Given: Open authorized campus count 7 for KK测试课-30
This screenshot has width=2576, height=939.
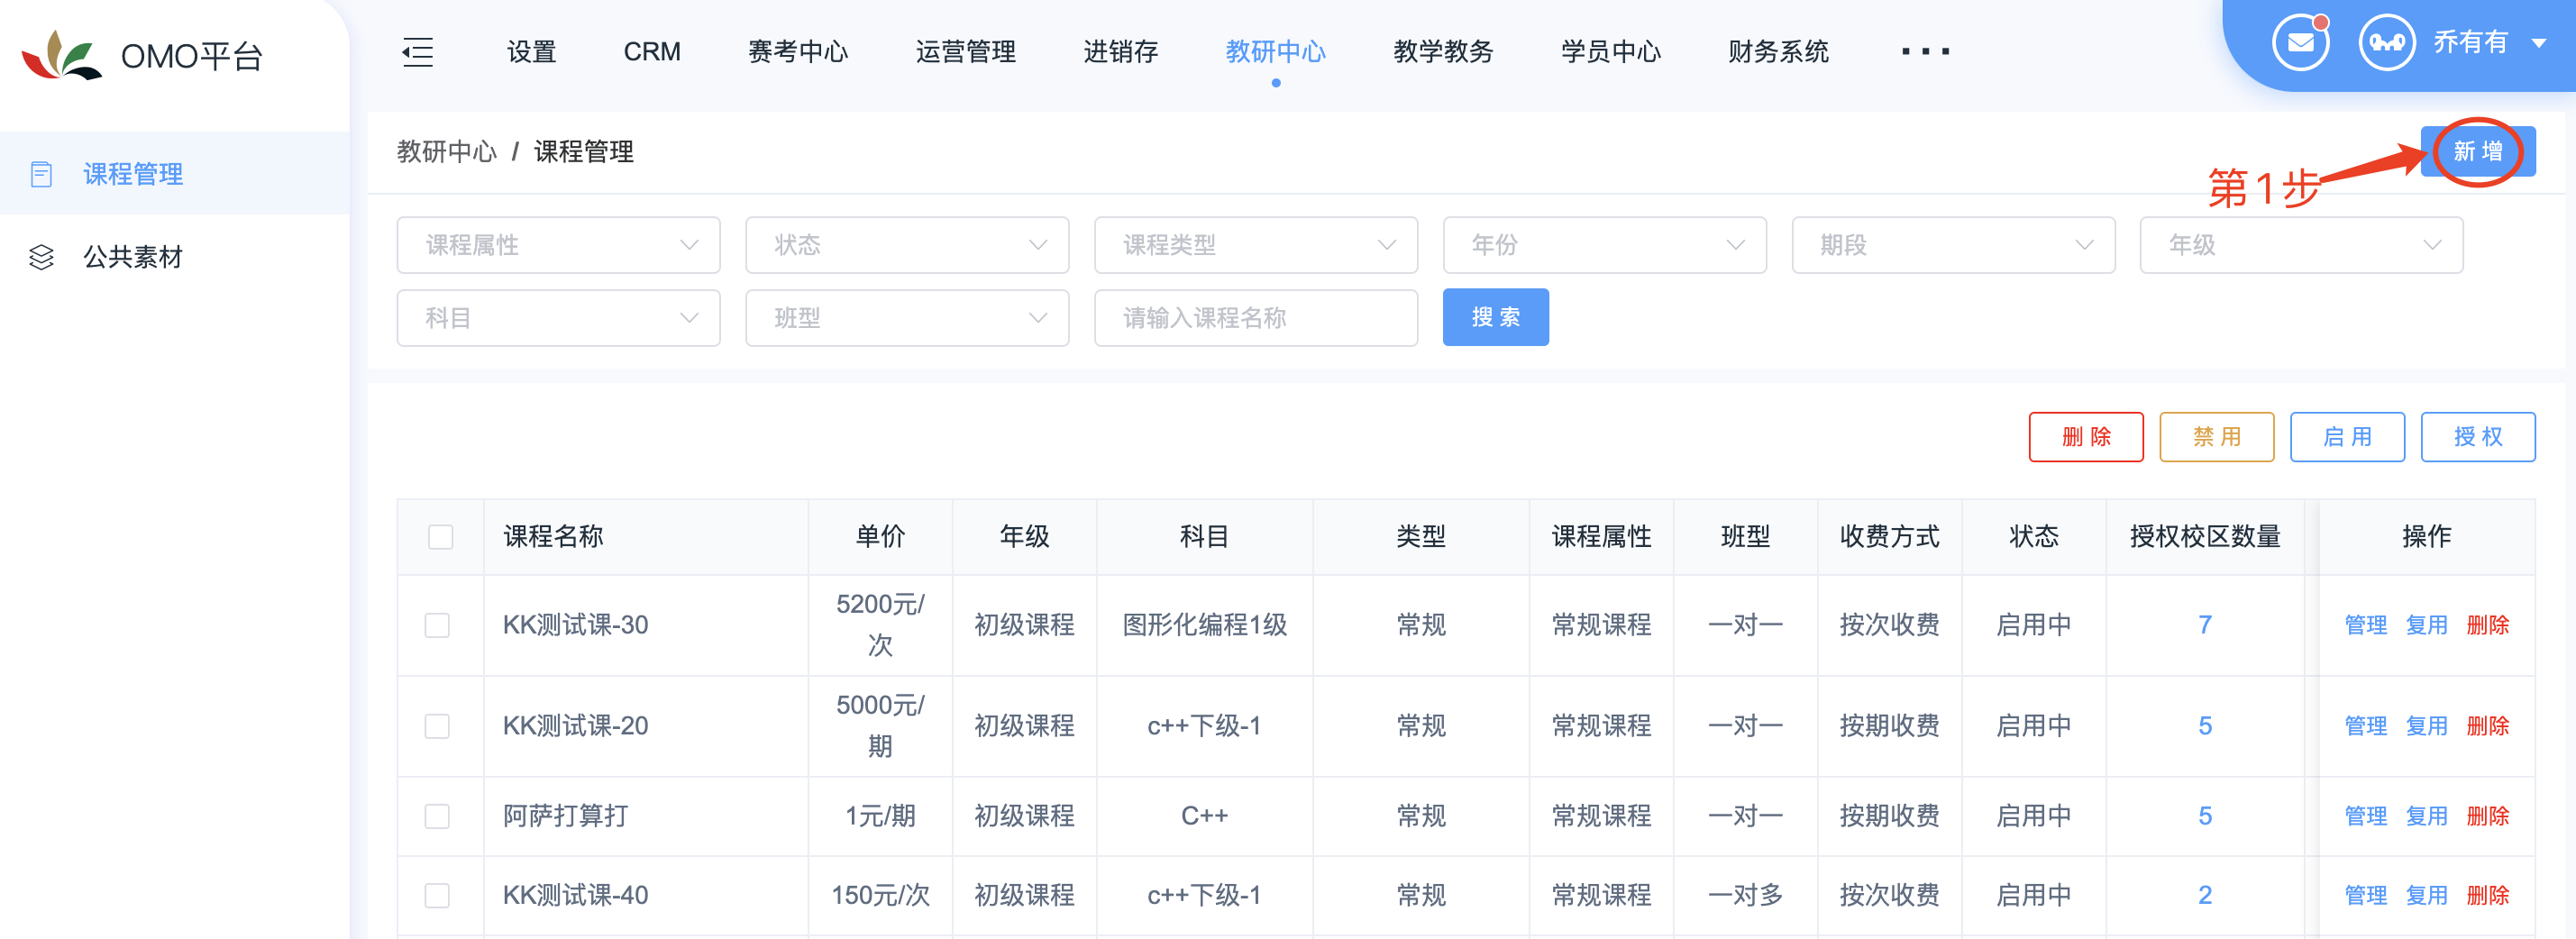Looking at the screenshot, I should 2204,625.
